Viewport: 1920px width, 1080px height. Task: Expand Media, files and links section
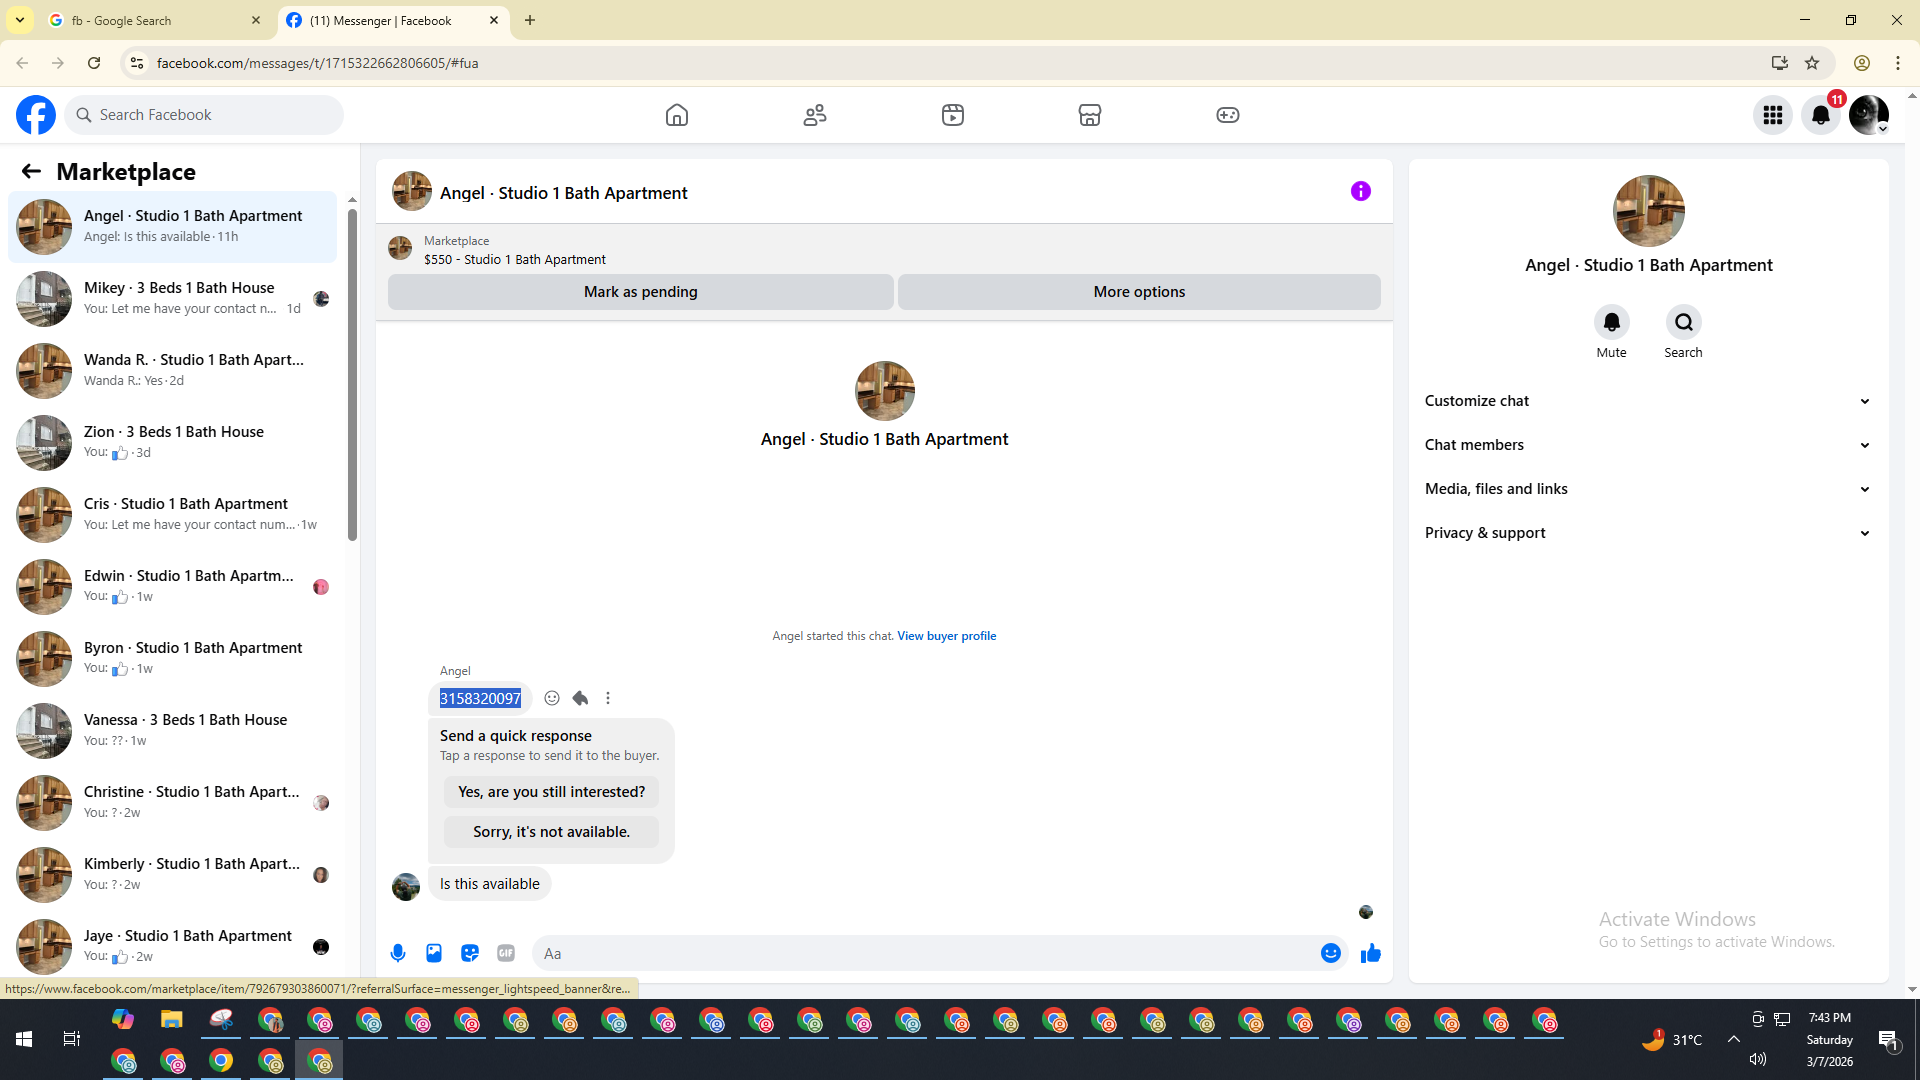[x=1649, y=489]
